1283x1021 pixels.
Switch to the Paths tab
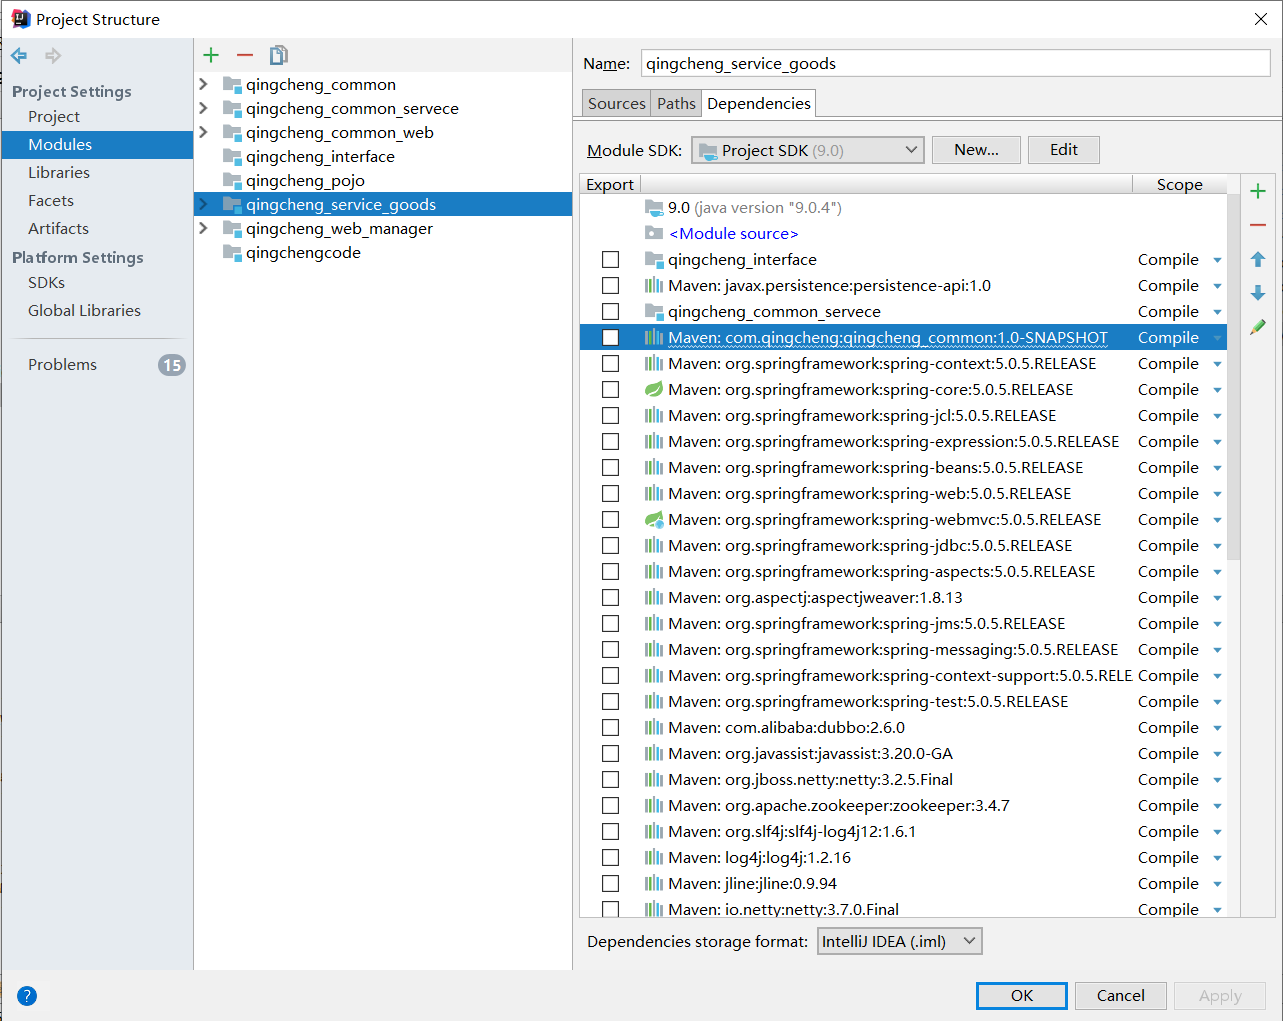coord(676,103)
